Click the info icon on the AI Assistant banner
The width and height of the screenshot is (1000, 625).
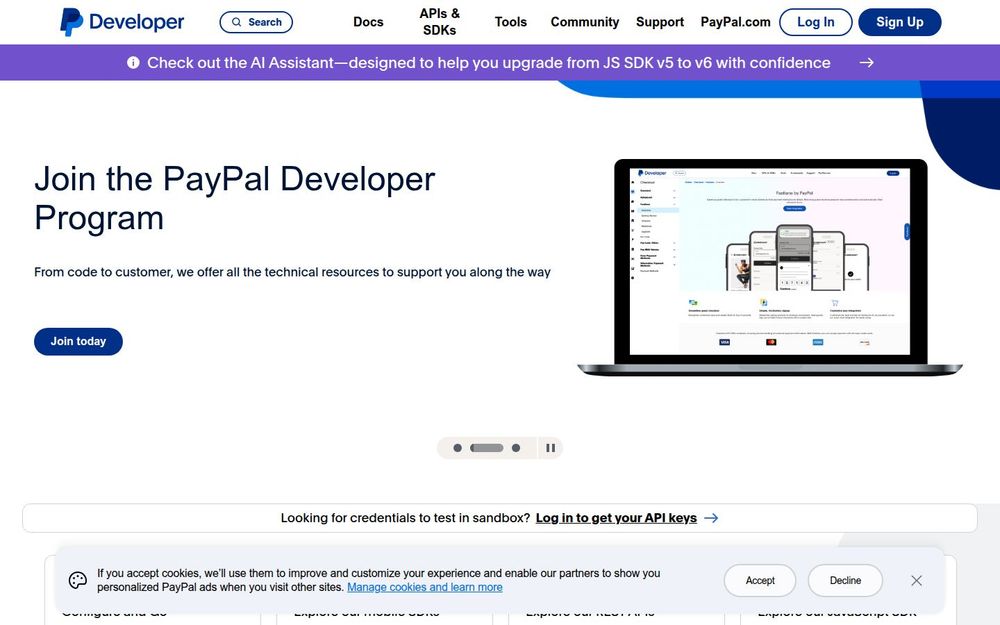pos(133,62)
